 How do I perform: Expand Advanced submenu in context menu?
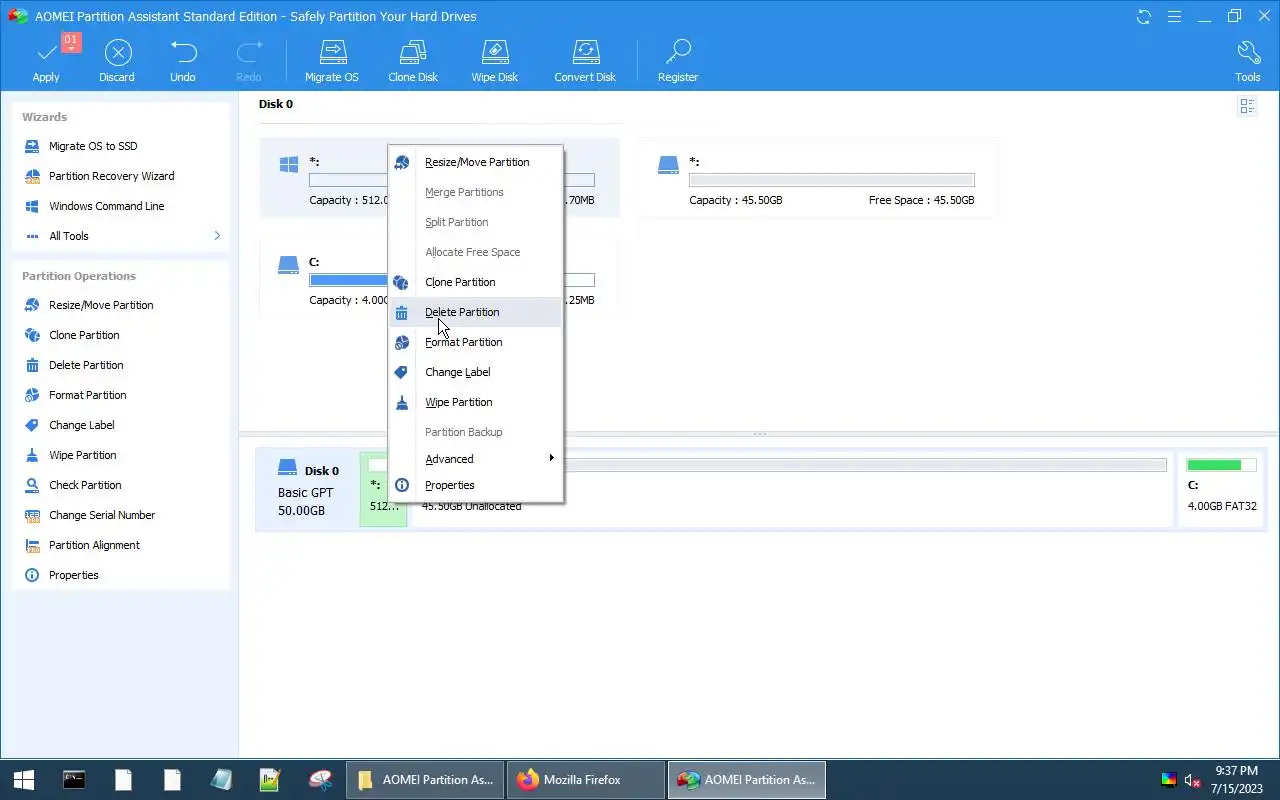[x=476, y=459]
